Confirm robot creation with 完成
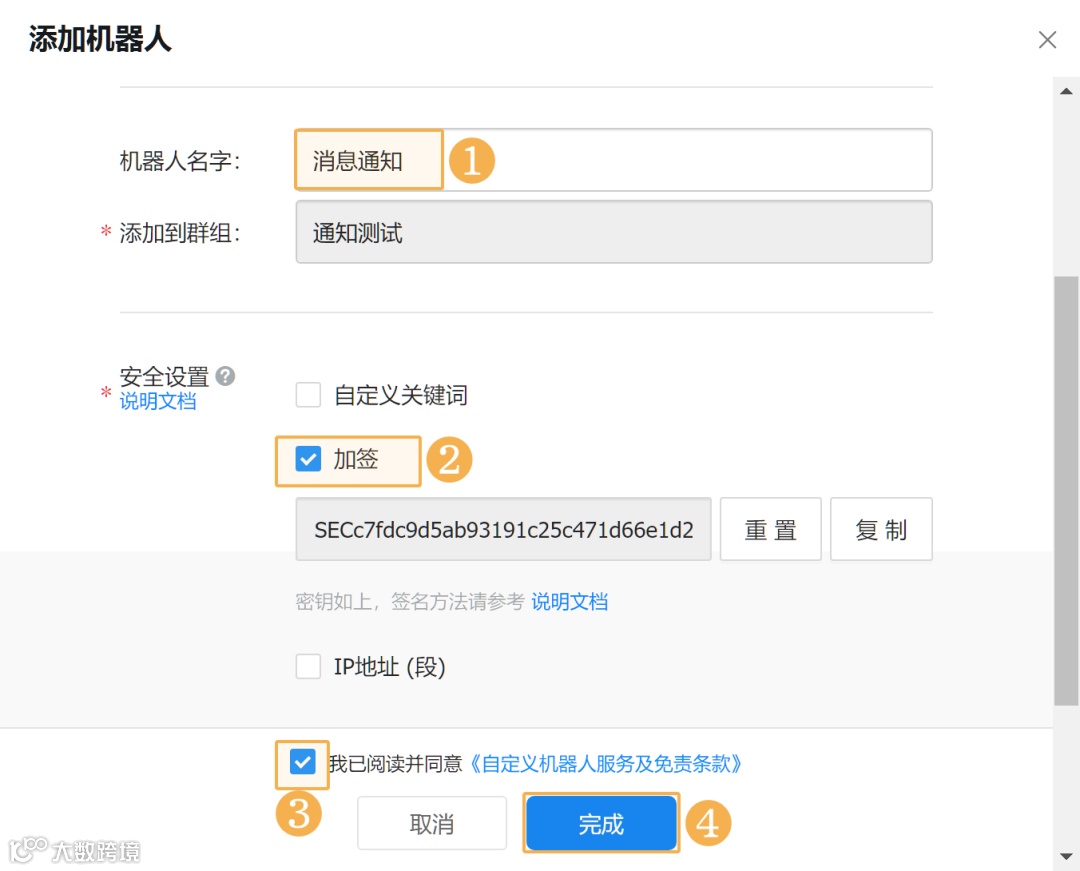1080x871 pixels. pos(601,823)
